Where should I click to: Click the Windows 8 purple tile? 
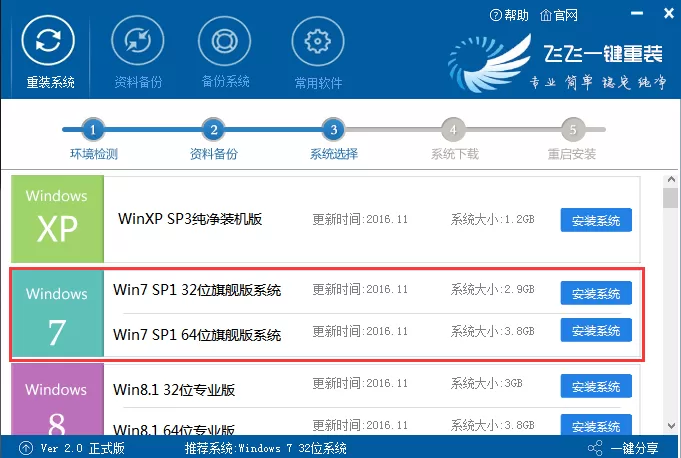57,399
